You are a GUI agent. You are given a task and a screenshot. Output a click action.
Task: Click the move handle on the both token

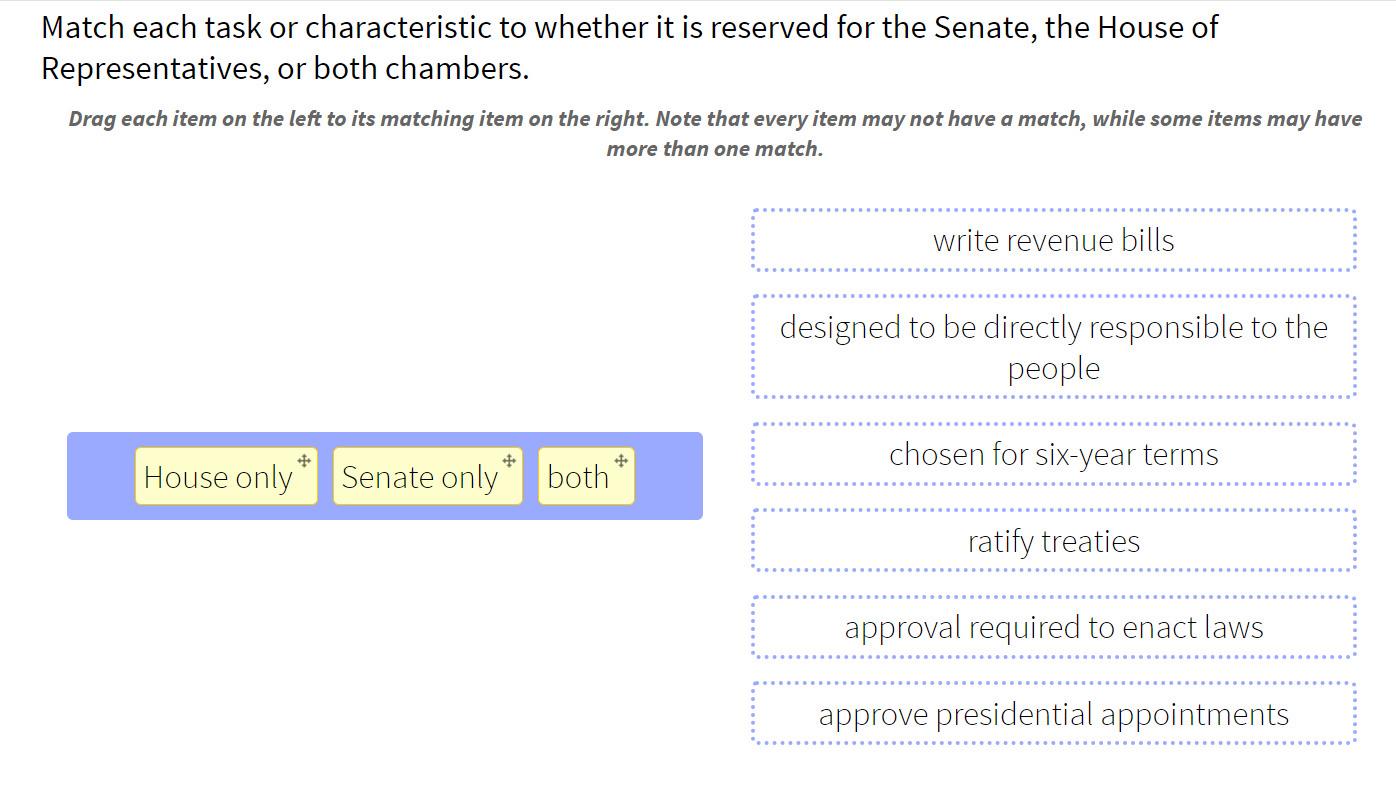pos(621,461)
